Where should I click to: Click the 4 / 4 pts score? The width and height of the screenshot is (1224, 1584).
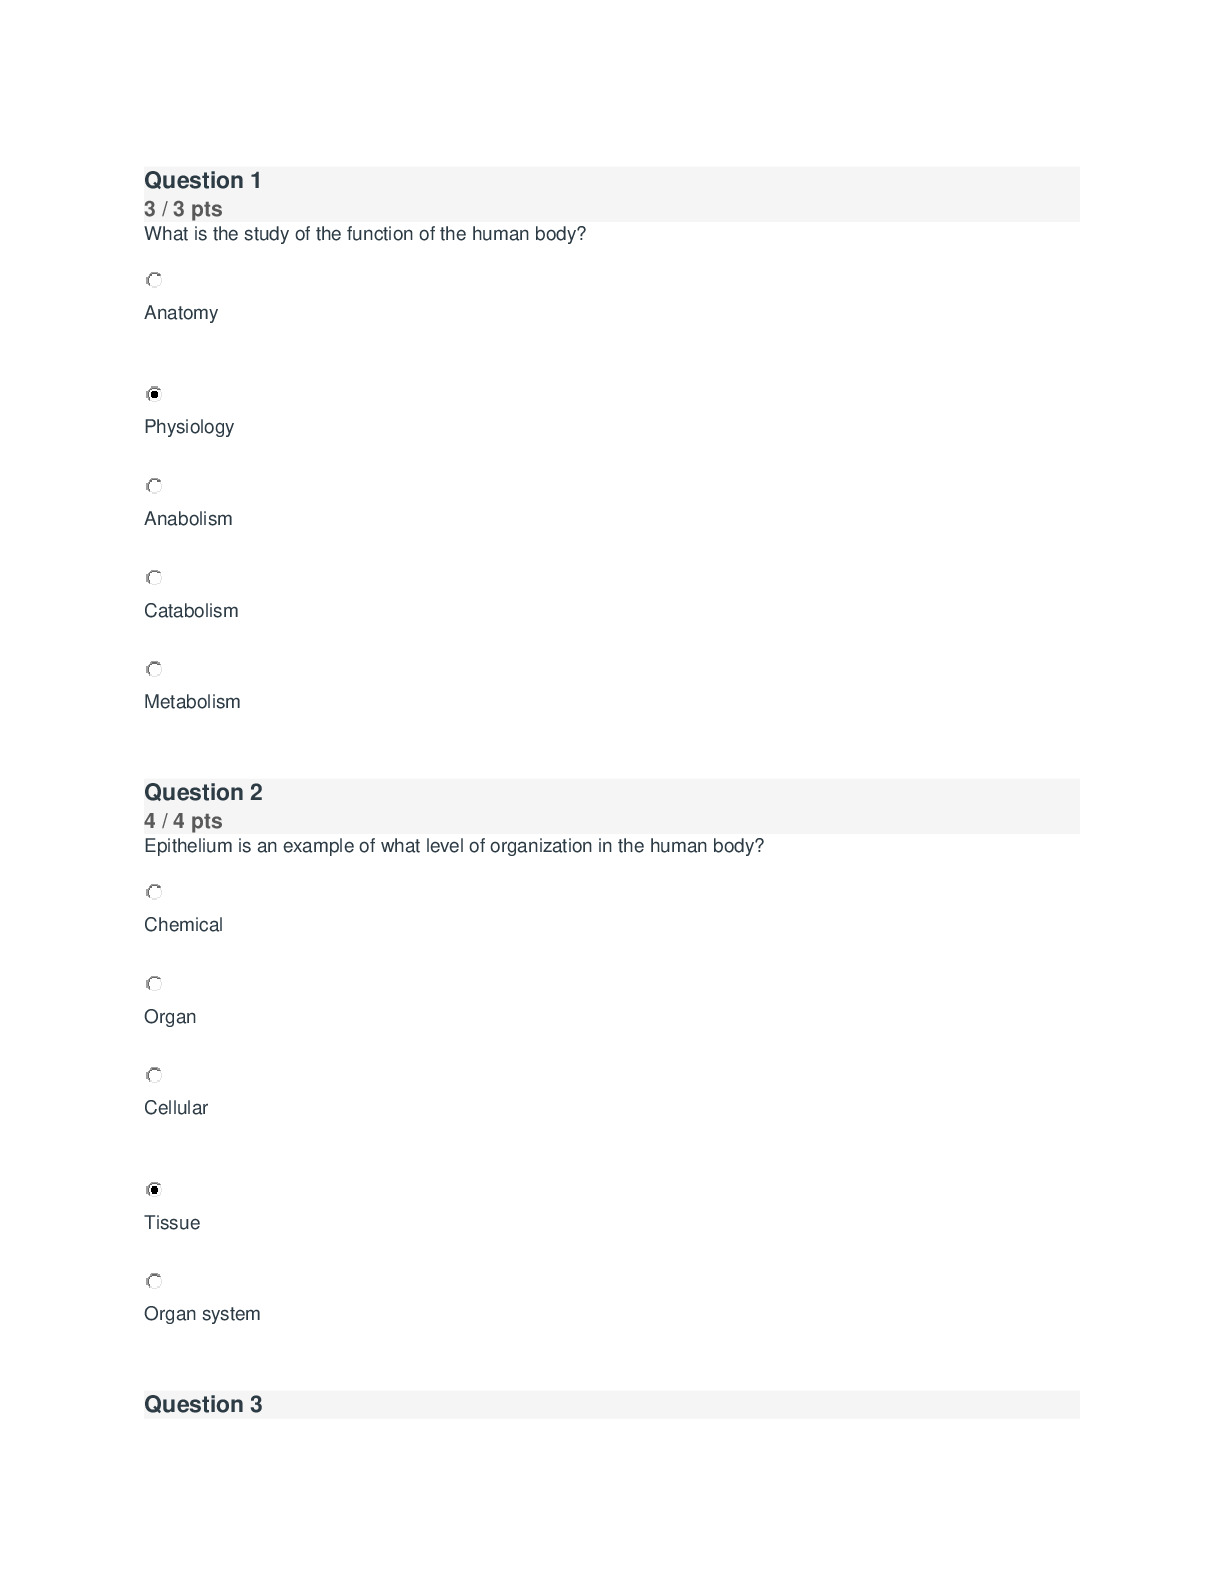(x=183, y=821)
